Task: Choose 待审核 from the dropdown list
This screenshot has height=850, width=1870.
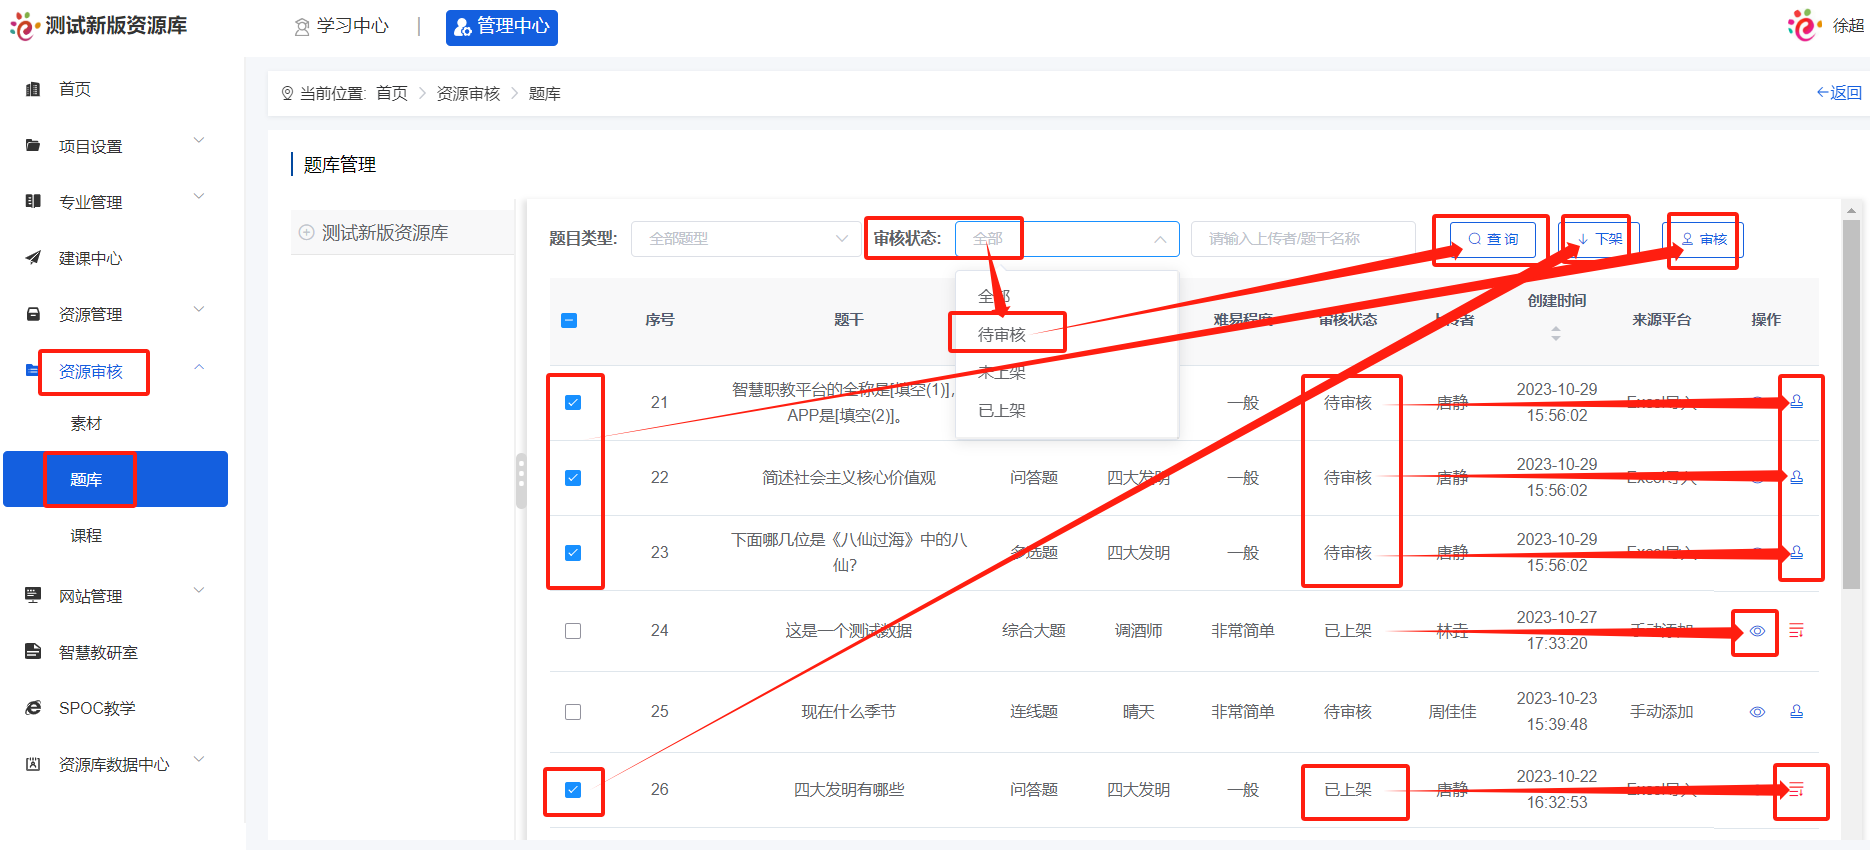Action: tap(1002, 334)
